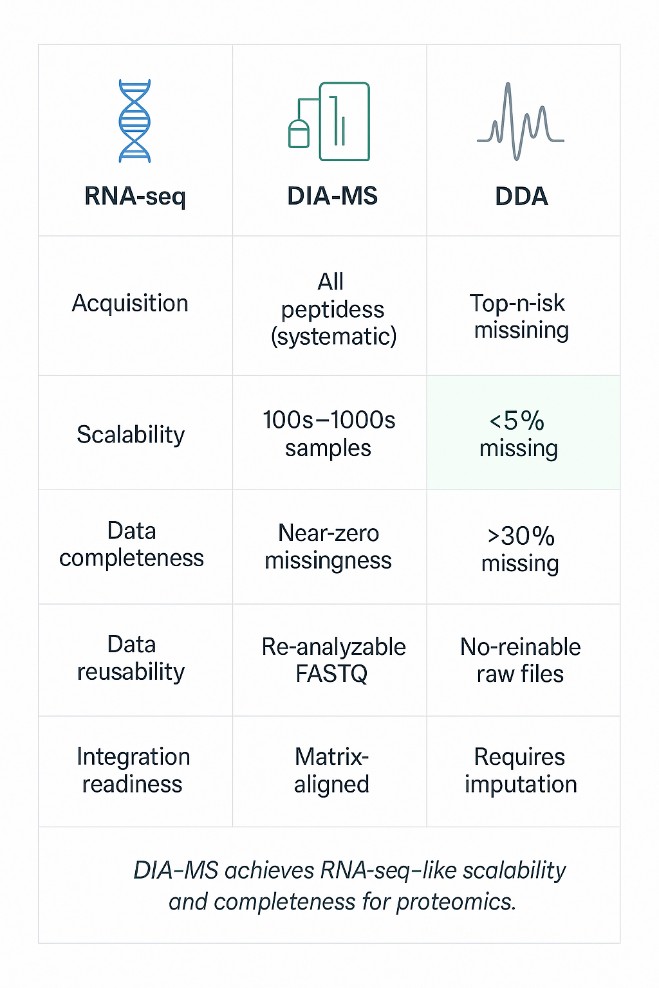
Task: Click the Data reusability row label
Action: 130,658
